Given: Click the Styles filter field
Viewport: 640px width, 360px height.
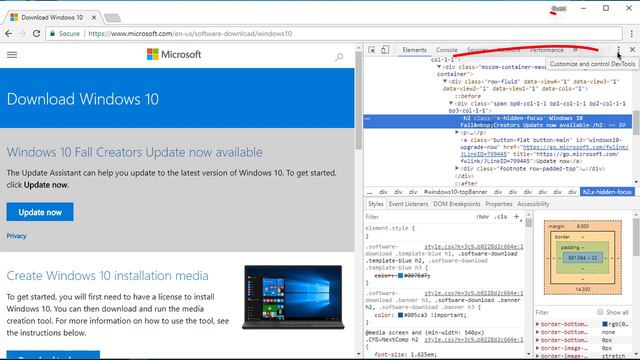Looking at the screenshot, I should pos(420,217).
